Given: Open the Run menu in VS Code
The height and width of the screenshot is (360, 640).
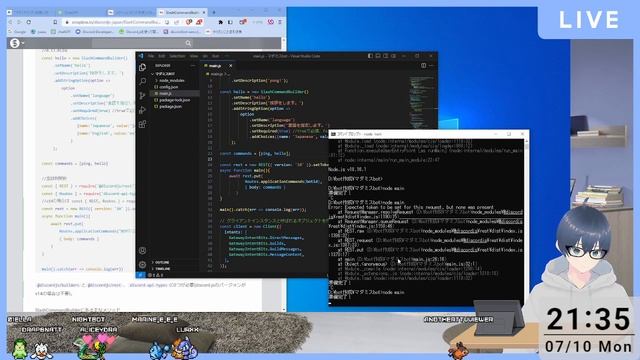Looking at the screenshot, I should pyautogui.click(x=216, y=56).
